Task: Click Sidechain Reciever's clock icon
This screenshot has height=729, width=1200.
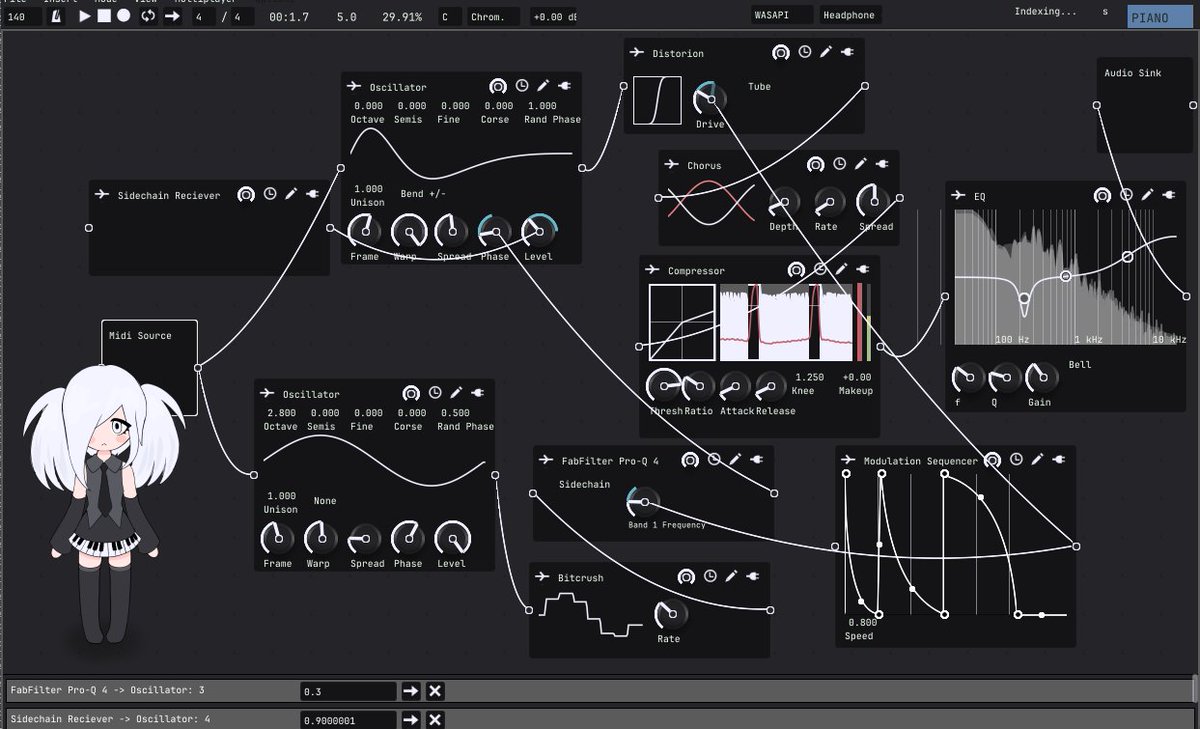Action: [x=270, y=194]
